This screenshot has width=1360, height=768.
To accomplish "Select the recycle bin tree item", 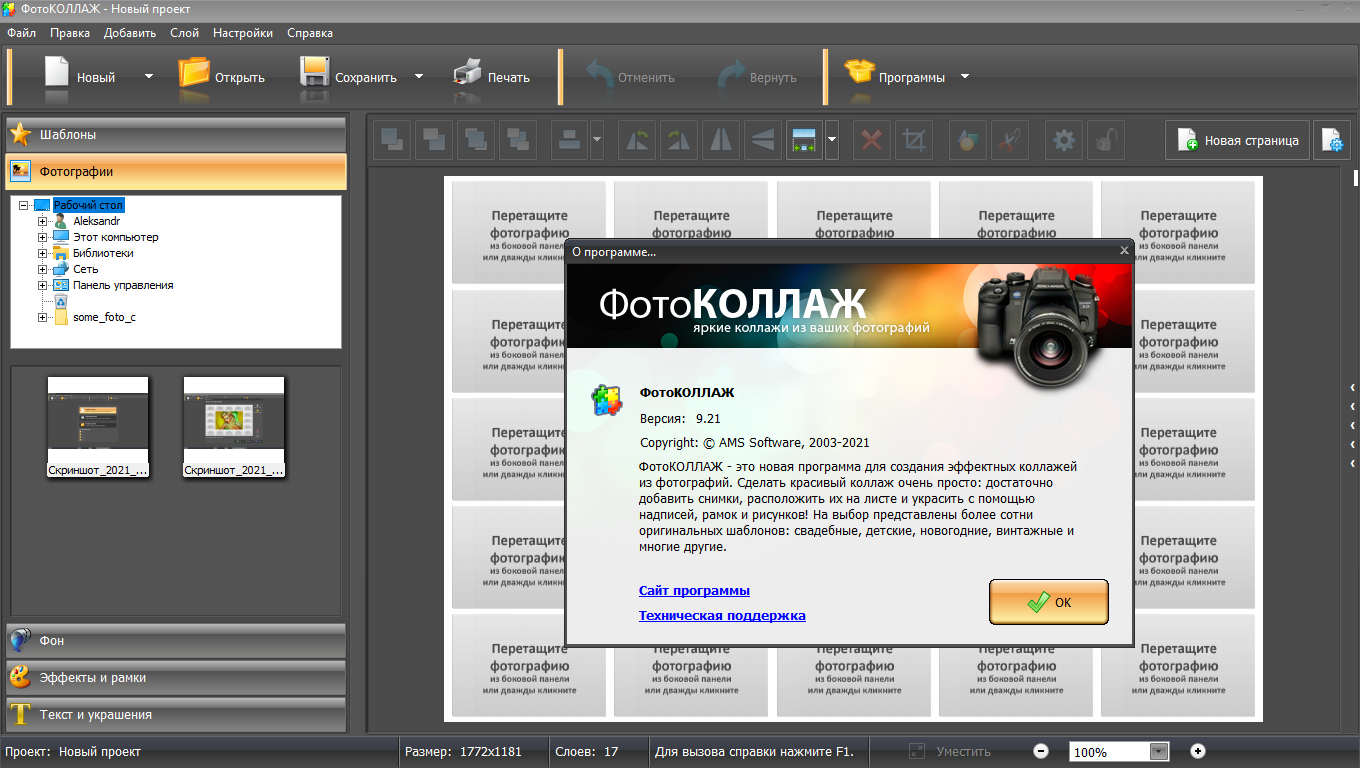I will pos(60,301).
